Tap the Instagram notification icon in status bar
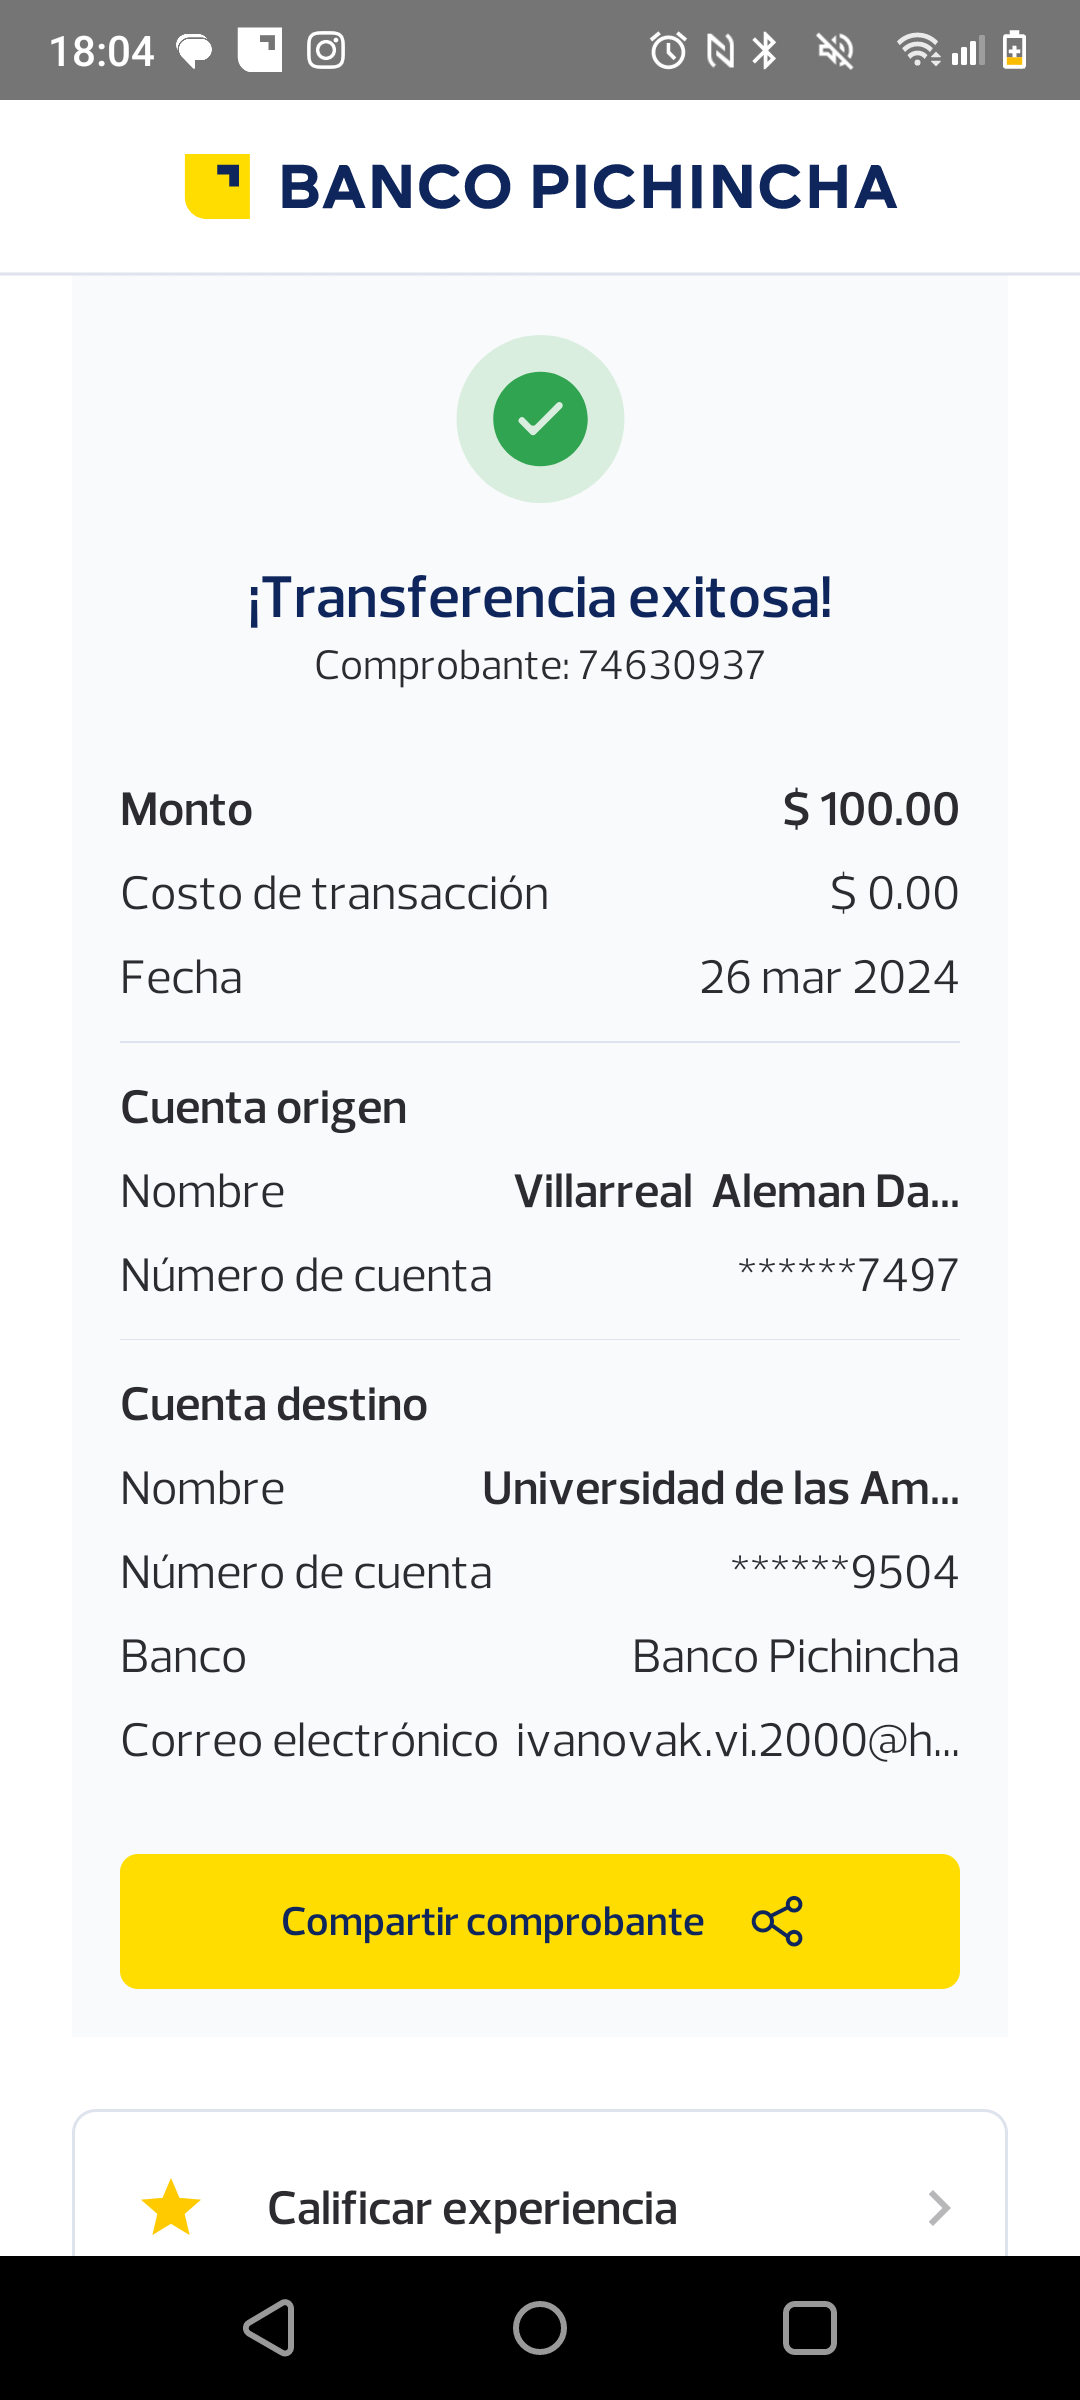 (x=326, y=50)
